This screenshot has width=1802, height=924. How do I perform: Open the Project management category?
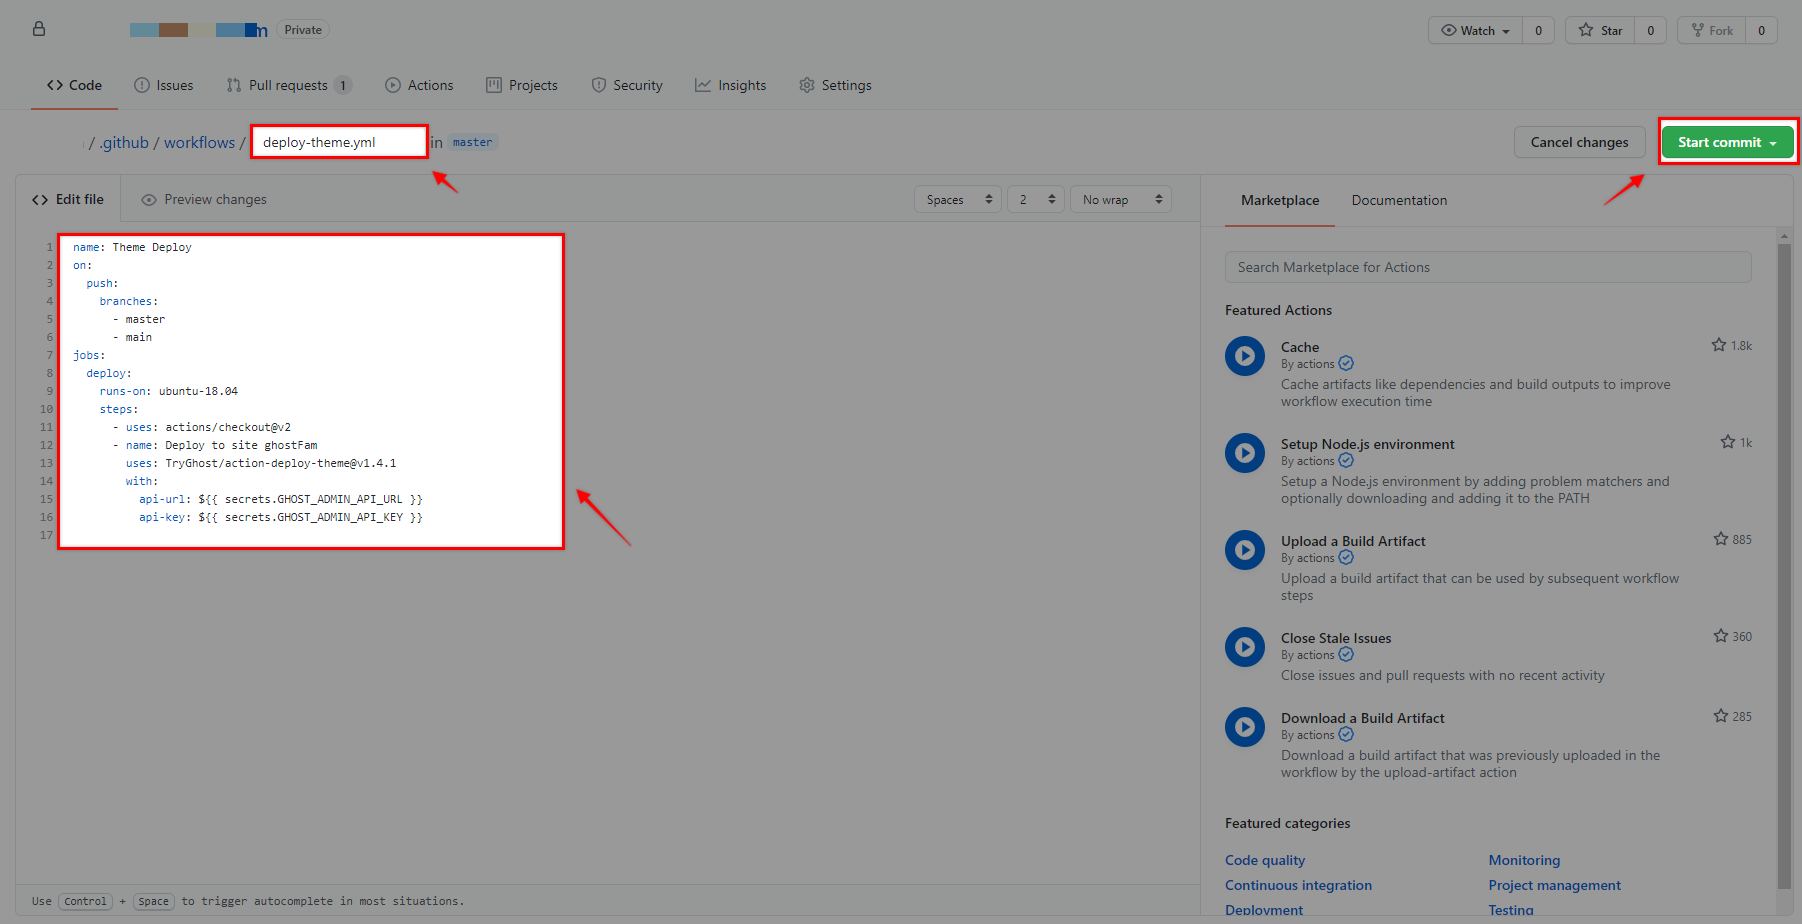1554,885
